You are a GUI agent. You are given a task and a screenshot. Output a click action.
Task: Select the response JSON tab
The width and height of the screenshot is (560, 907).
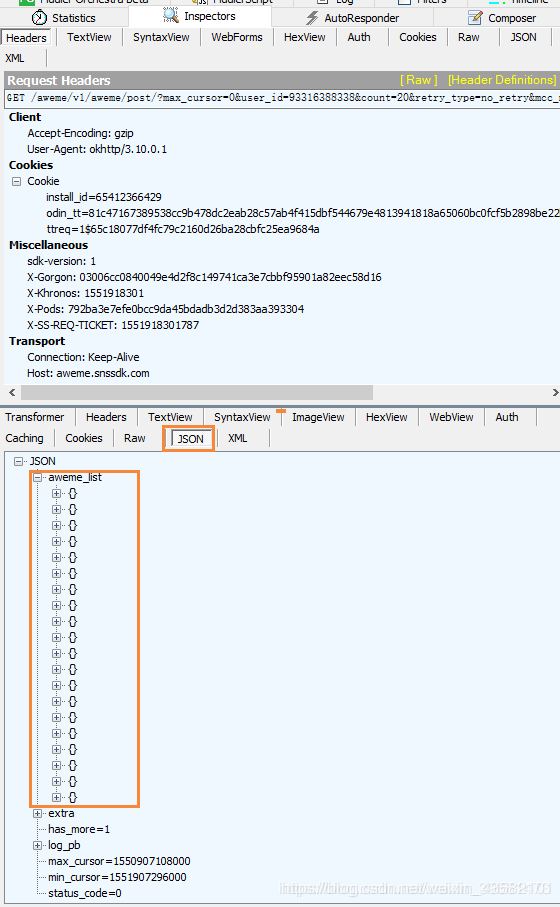point(190,439)
